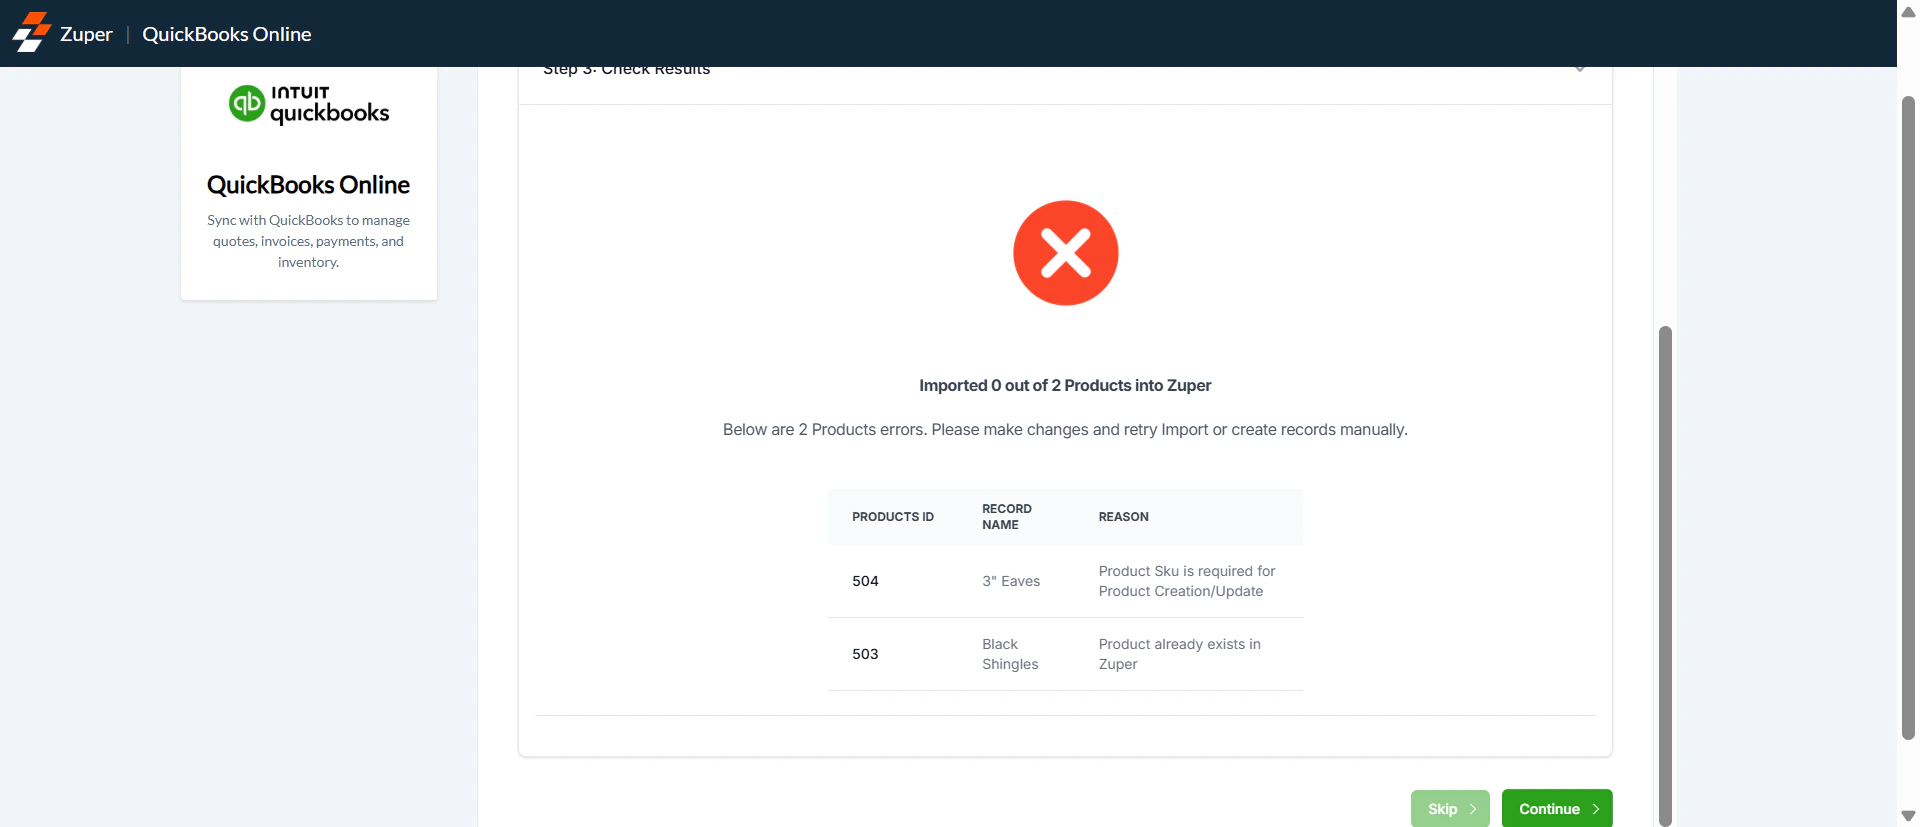Screen dimensions: 1920x827
Task: Collapse Step 3 Check Results with chevron
Action: coord(1580,69)
